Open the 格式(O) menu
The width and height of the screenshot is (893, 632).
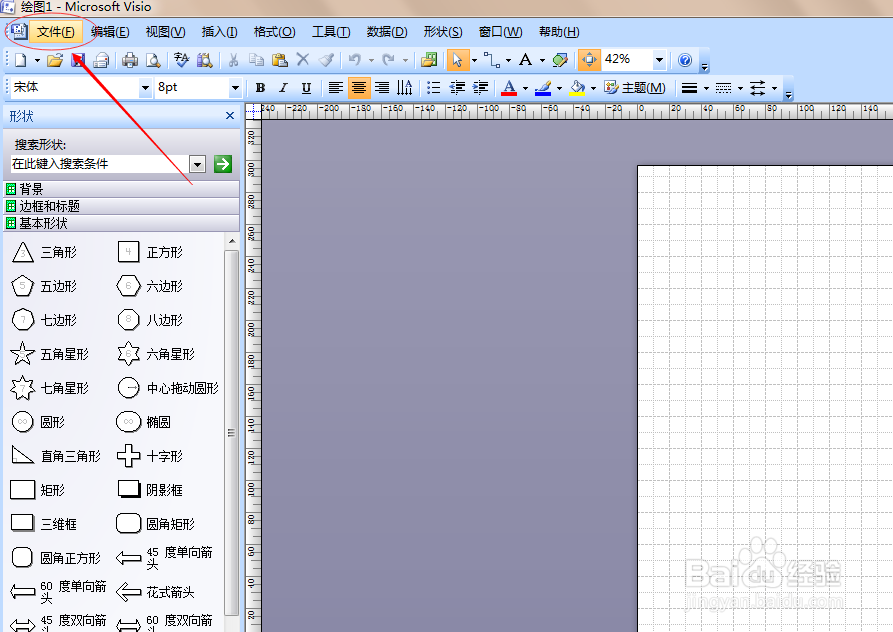274,32
